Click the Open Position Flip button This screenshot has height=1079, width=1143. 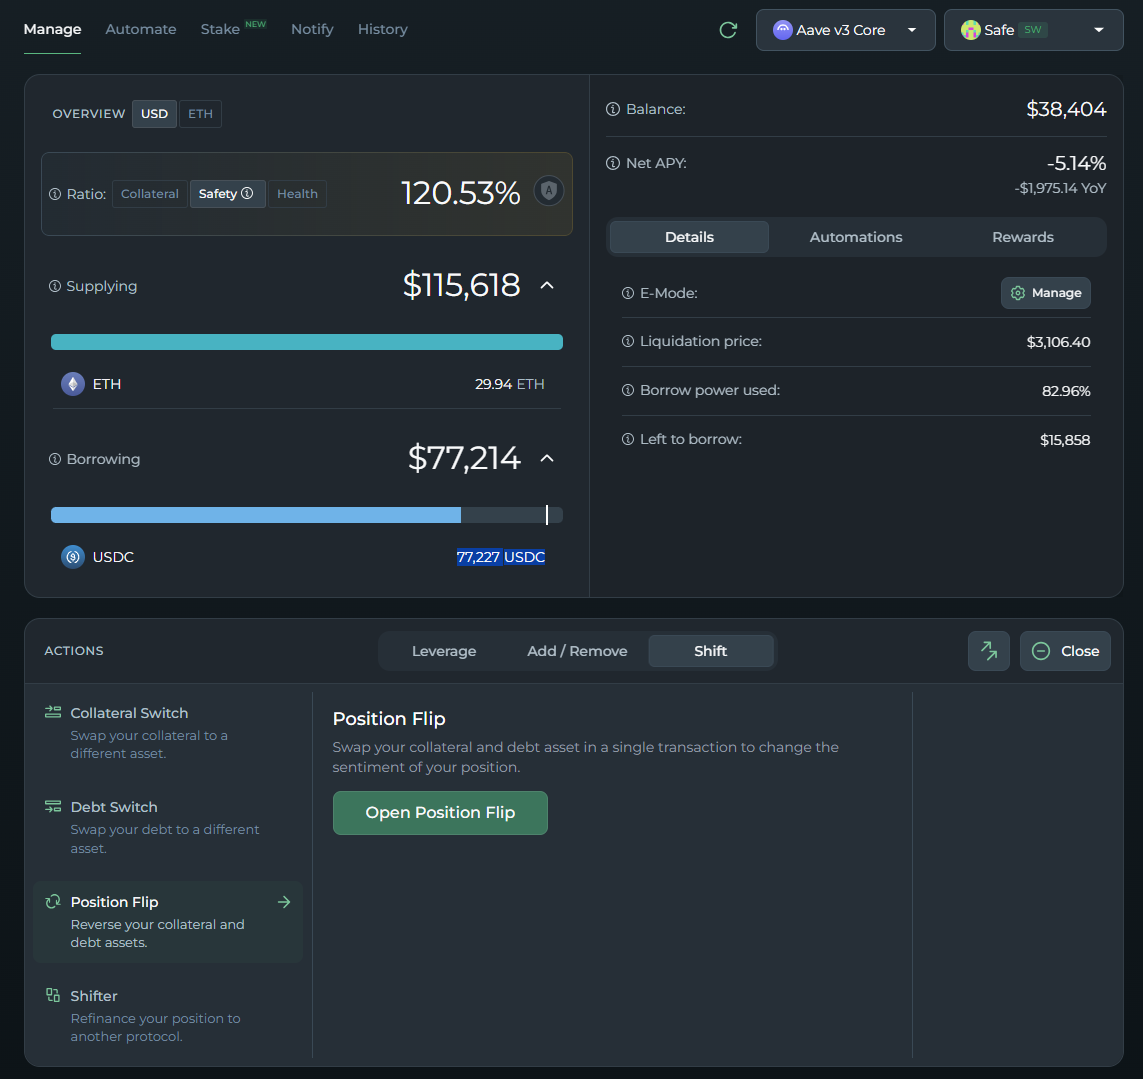click(440, 813)
